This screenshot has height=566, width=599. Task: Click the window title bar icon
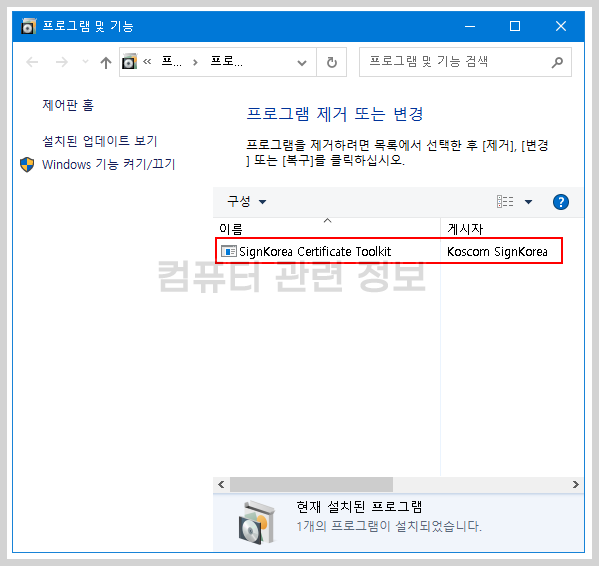click(x=29, y=26)
